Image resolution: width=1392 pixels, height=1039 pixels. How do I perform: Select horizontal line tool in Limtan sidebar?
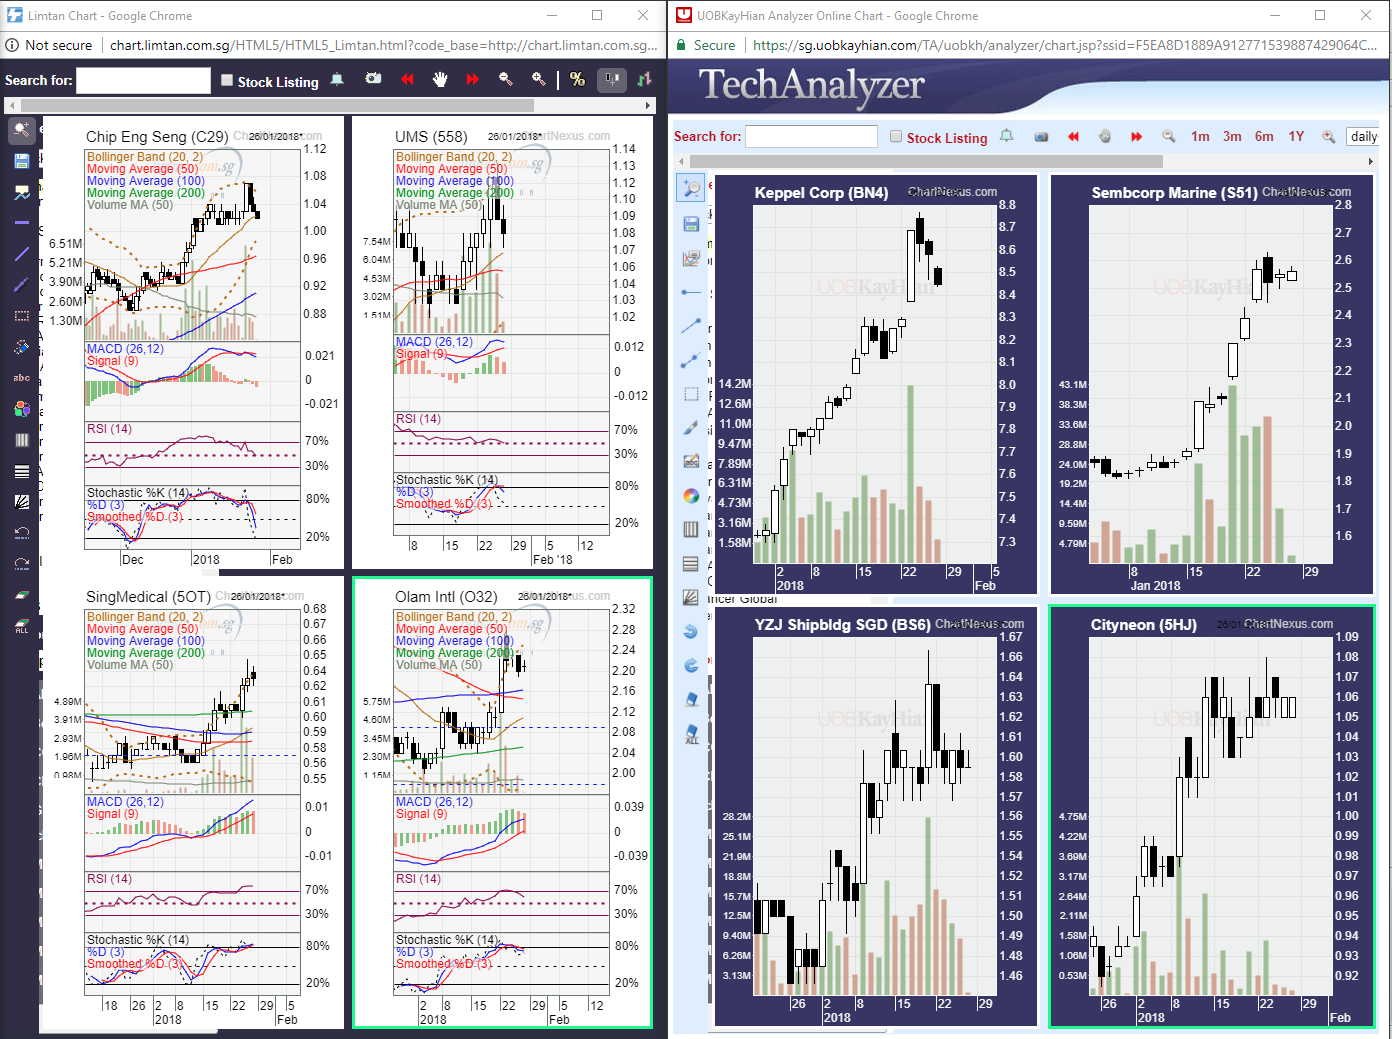pyautogui.click(x=22, y=223)
